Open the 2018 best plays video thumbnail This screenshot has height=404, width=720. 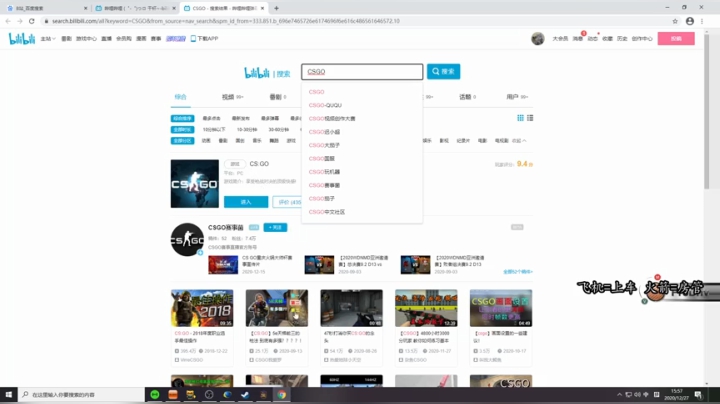click(202, 308)
